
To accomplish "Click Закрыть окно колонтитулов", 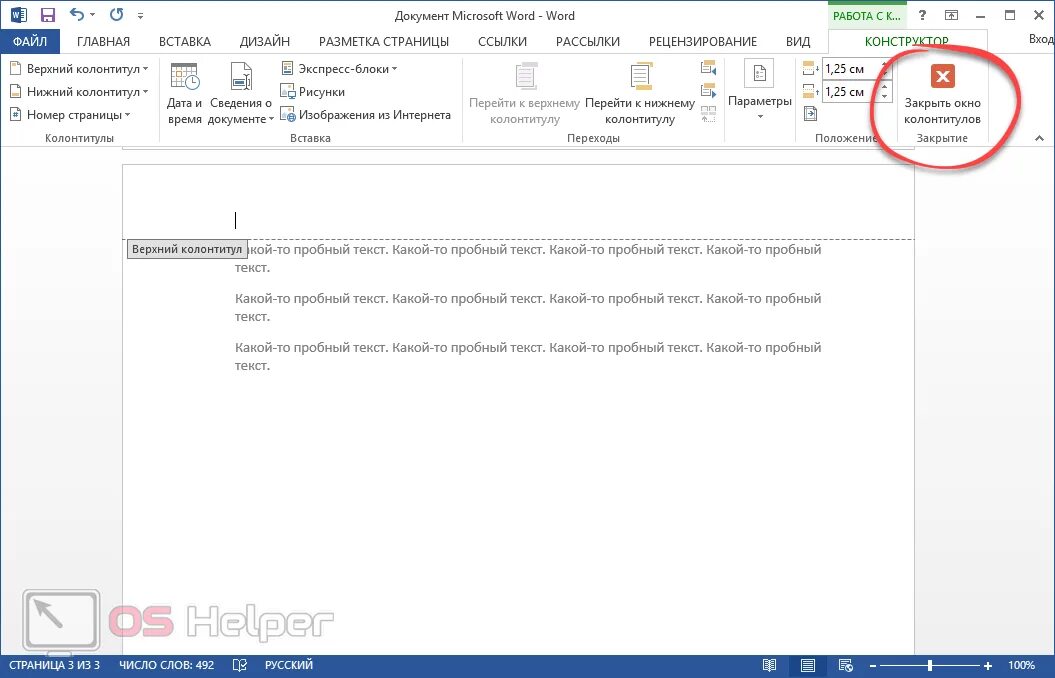I will click(x=942, y=93).
